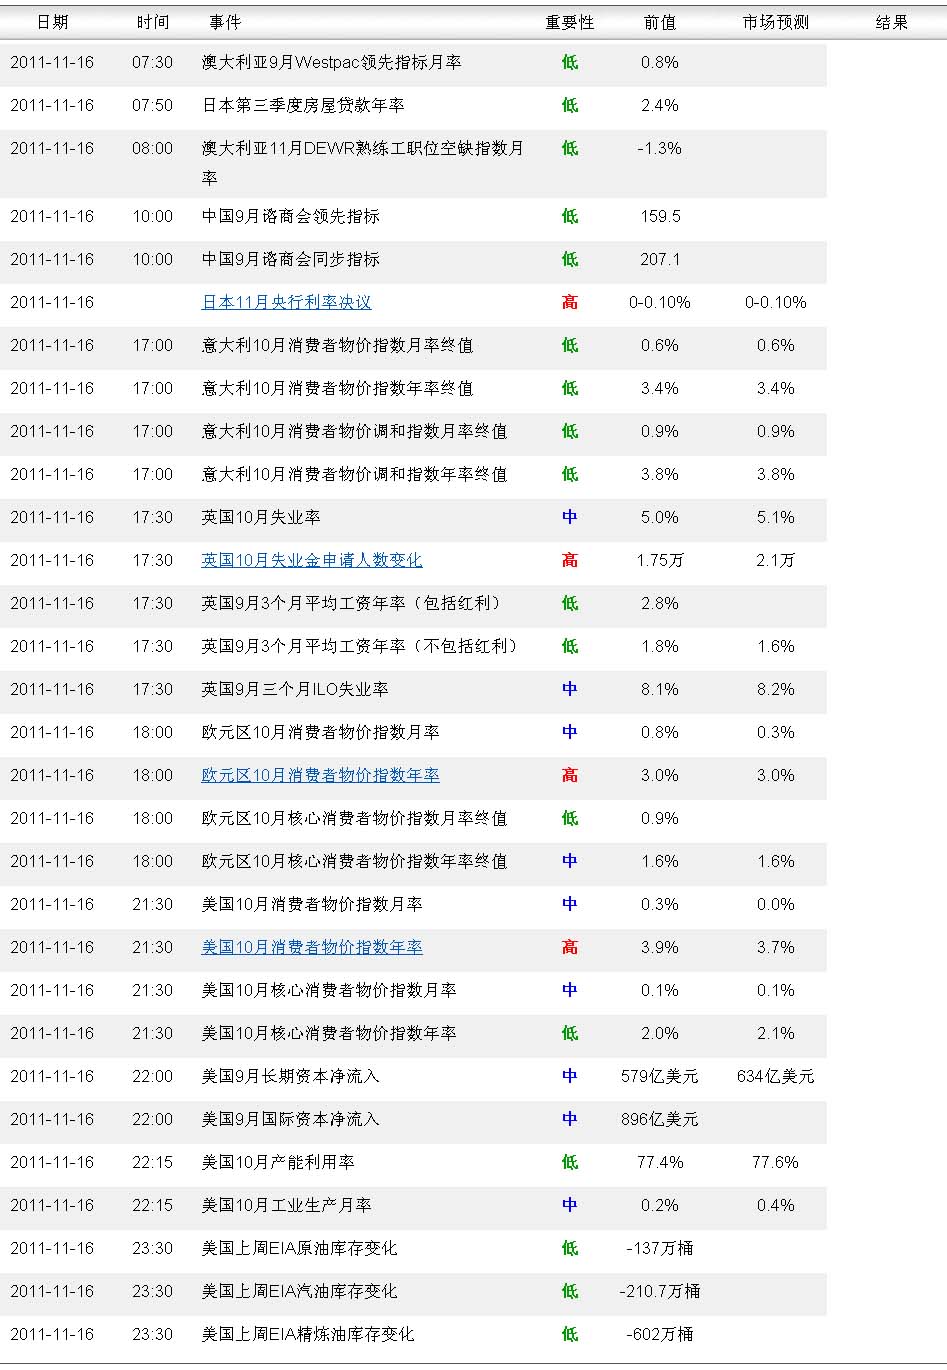Screen dimensions: 947x1370
Task: Click the 市场预测 column header
Action: [x=775, y=22]
